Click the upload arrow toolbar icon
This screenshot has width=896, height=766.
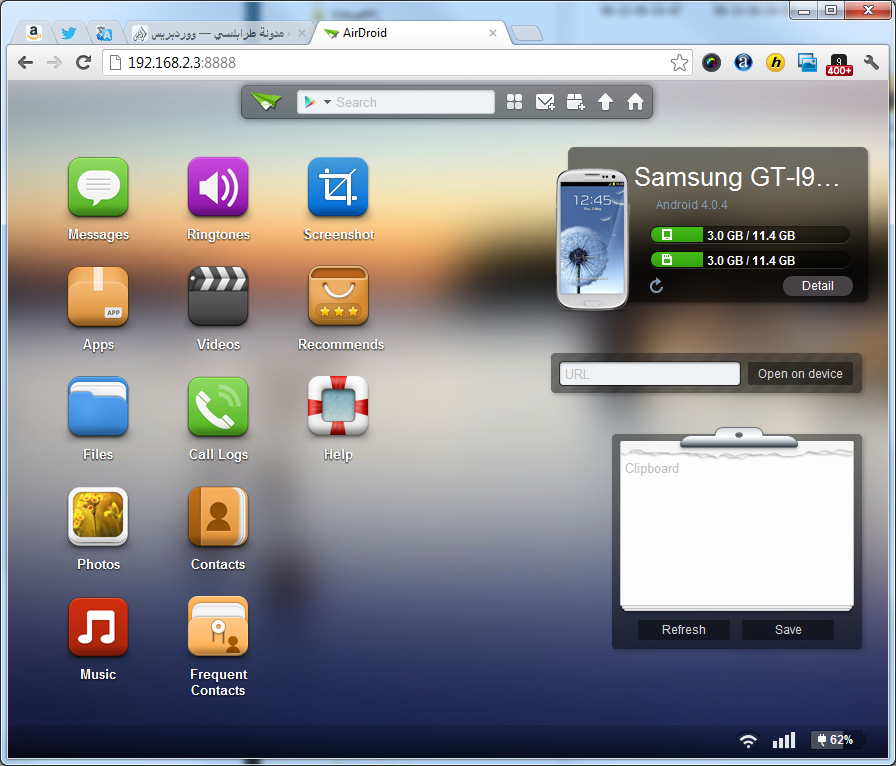pos(605,102)
